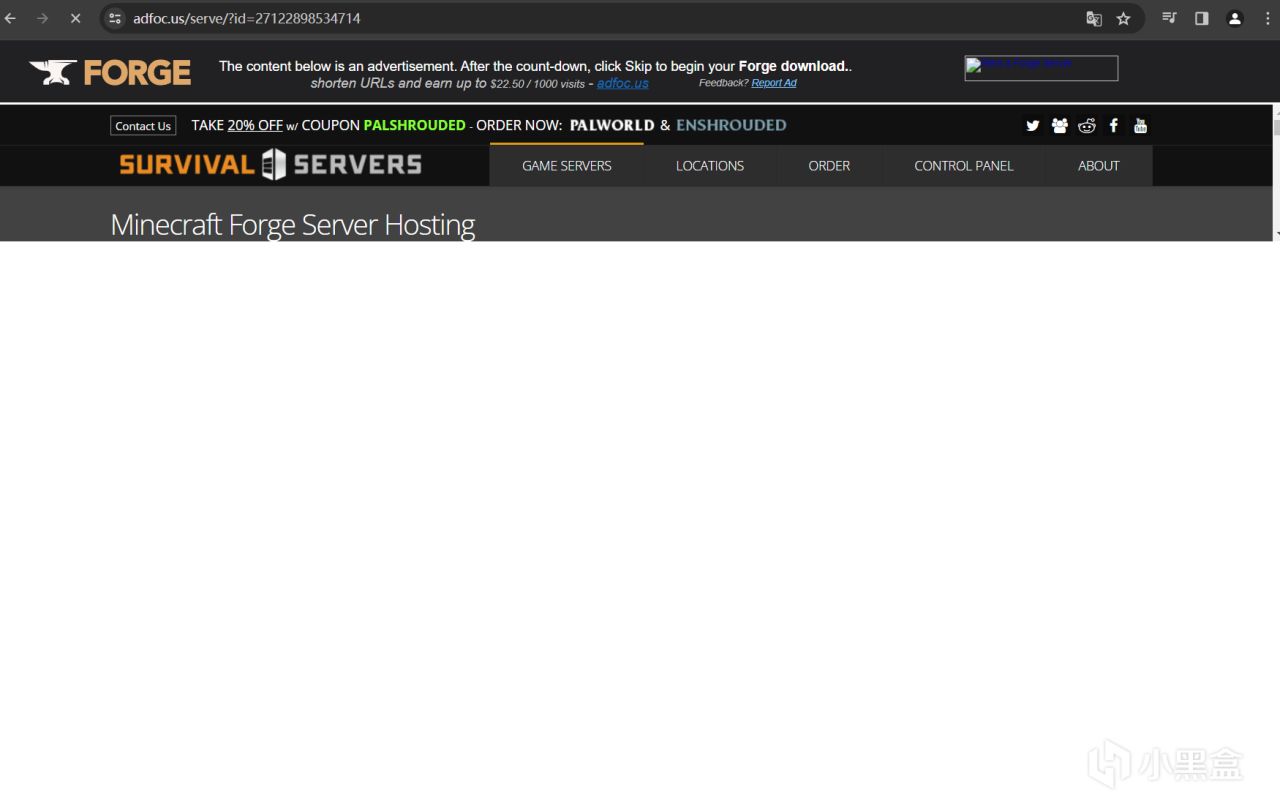The width and height of the screenshot is (1280, 809).
Task: Open the PALWORLD order link
Action: (x=612, y=125)
